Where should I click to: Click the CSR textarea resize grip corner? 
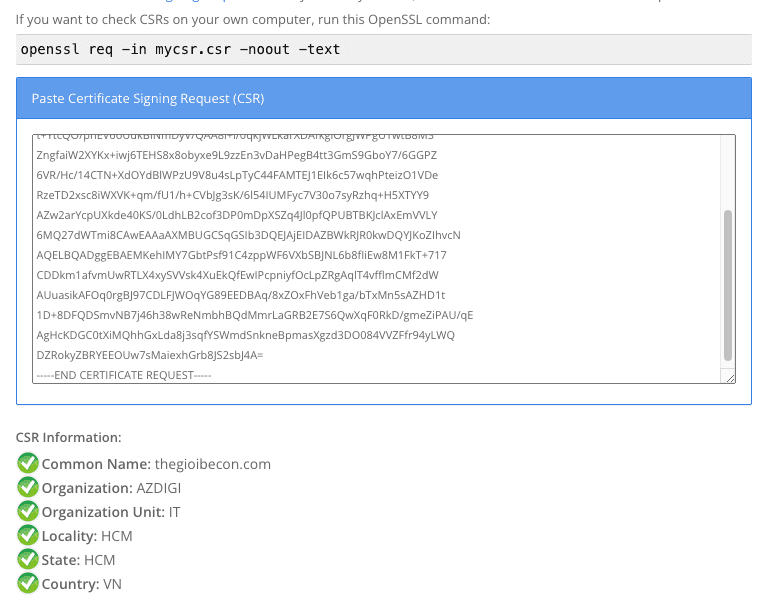730,378
